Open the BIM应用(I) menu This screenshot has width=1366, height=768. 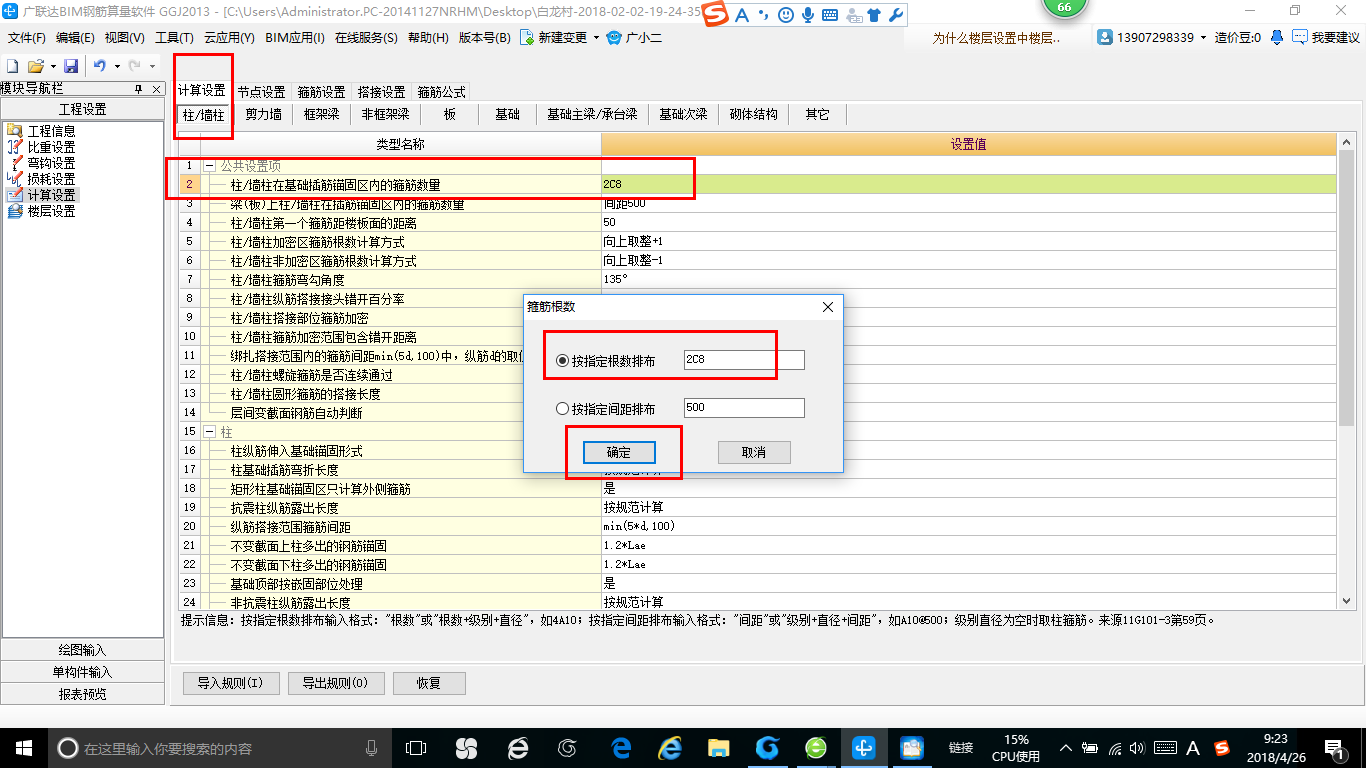pos(295,38)
